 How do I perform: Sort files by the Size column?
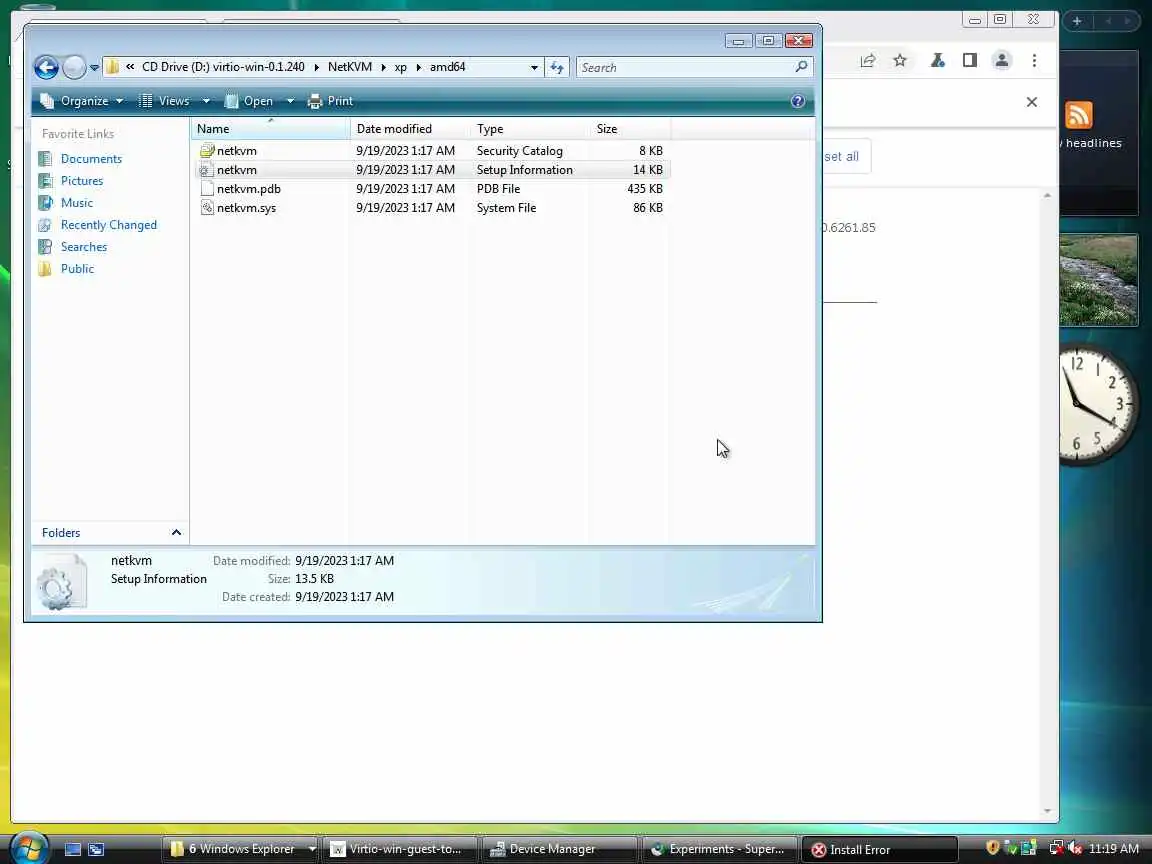click(630, 129)
